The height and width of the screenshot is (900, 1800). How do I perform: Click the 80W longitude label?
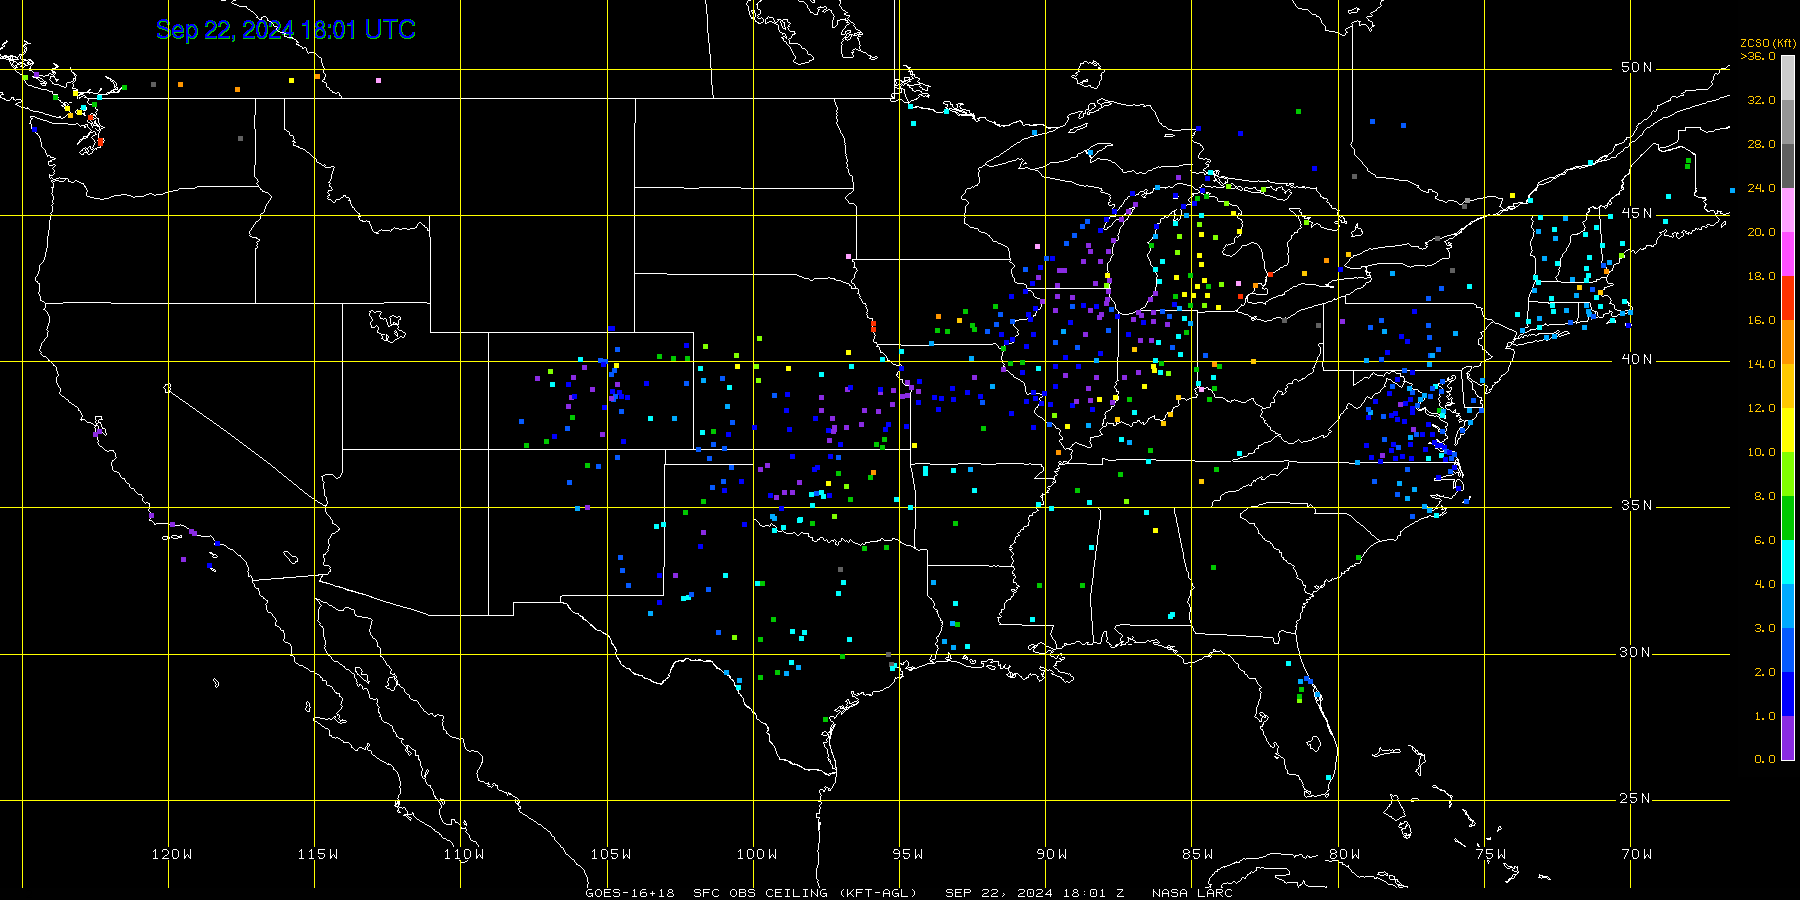[x=1344, y=854]
